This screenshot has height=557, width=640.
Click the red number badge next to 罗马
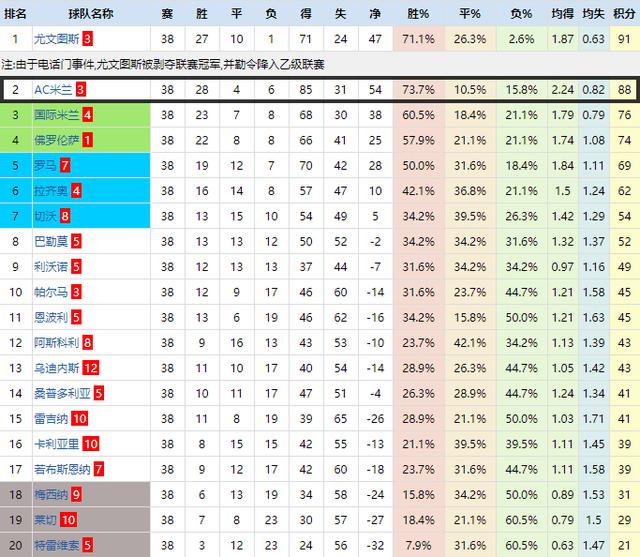coord(65,165)
